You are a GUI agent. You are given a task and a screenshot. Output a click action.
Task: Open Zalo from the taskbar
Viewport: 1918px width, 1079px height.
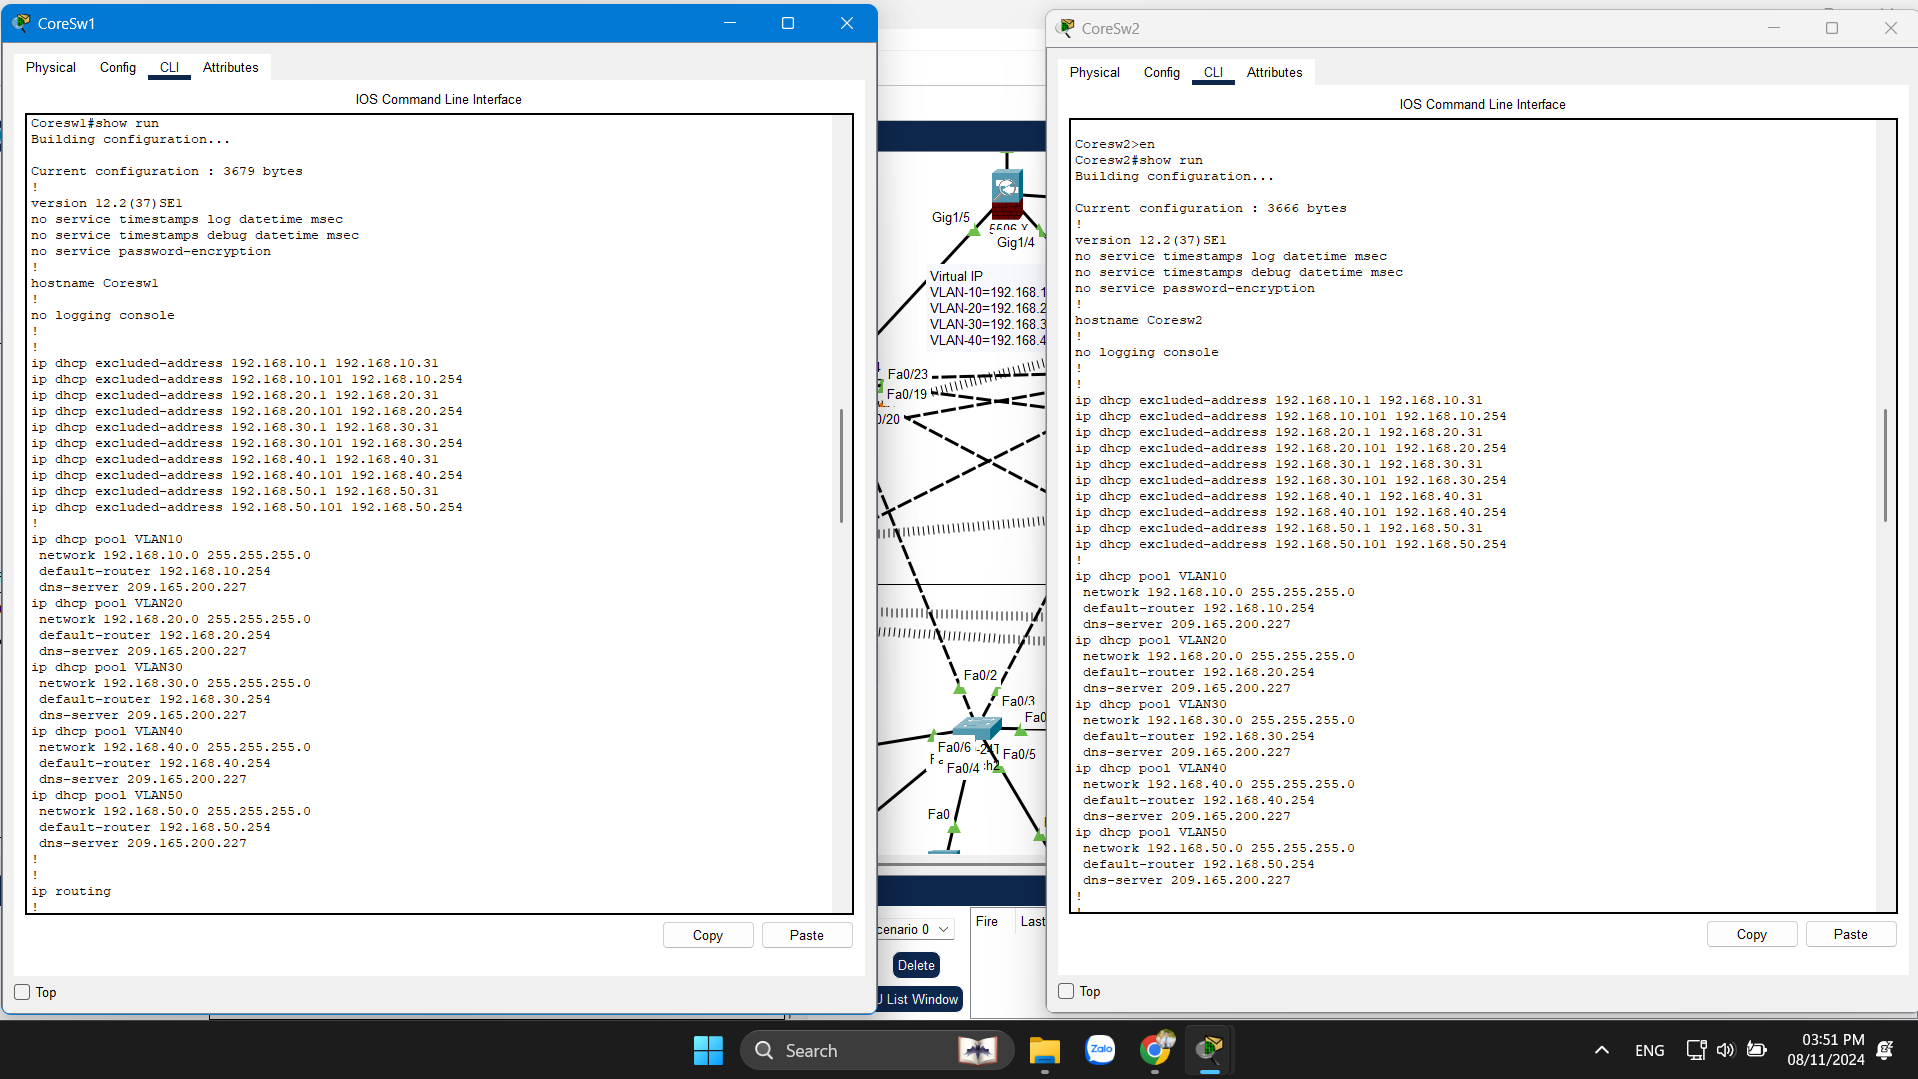click(x=1100, y=1050)
